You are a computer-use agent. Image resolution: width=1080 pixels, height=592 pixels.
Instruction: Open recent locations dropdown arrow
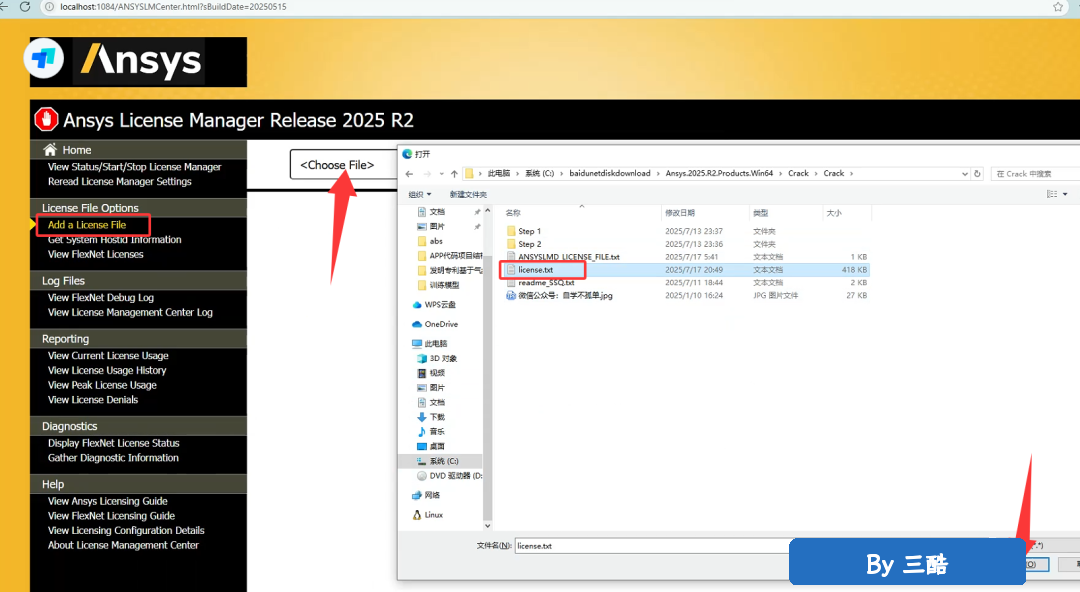(442, 174)
